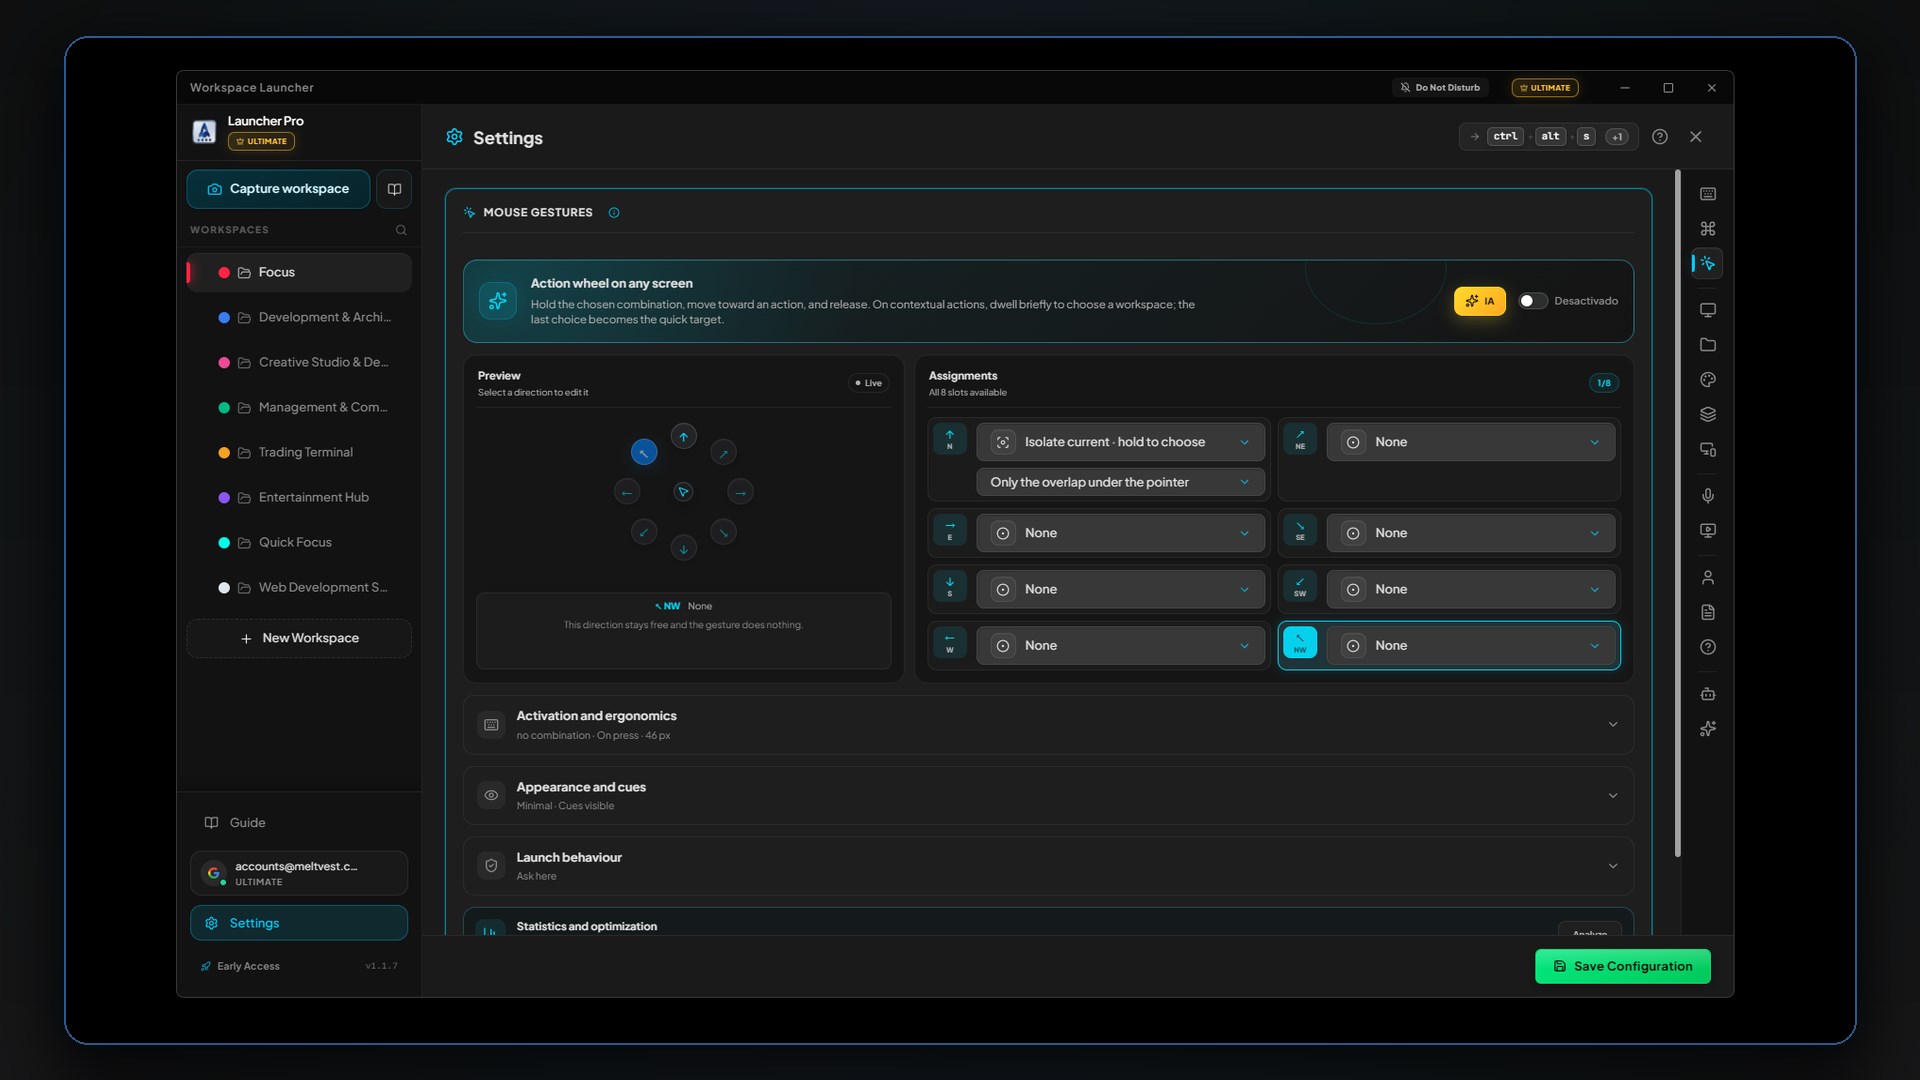The width and height of the screenshot is (1920, 1080).
Task: Expand Activation and ergonomics section
Action: tap(1048, 725)
